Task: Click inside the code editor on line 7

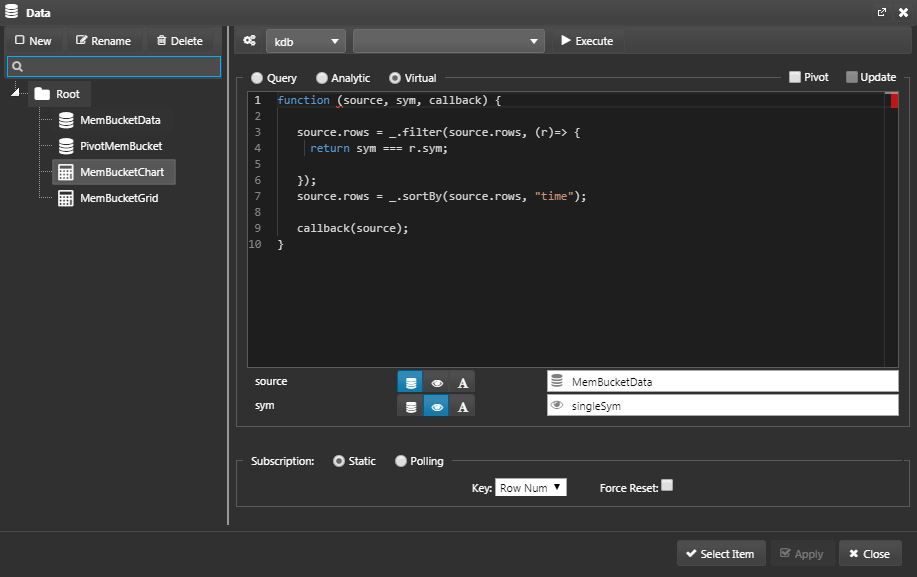Action: [441, 196]
